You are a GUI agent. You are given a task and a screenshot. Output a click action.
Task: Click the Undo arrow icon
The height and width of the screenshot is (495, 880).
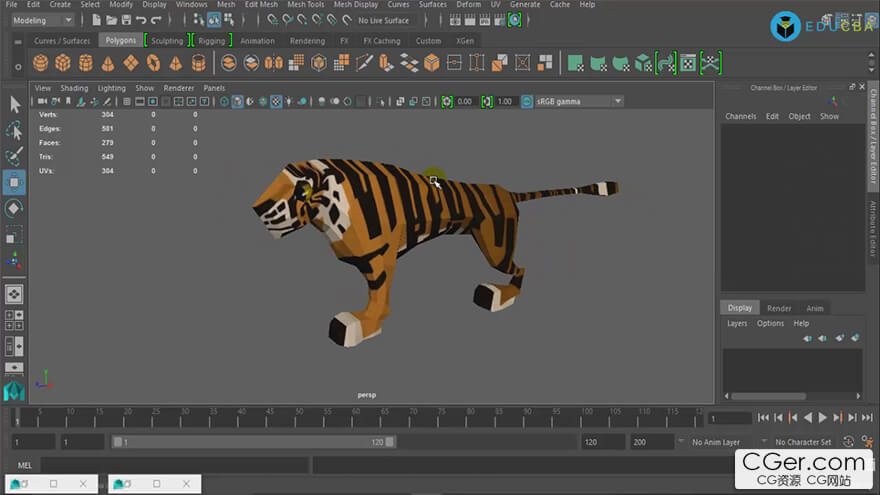(x=141, y=20)
